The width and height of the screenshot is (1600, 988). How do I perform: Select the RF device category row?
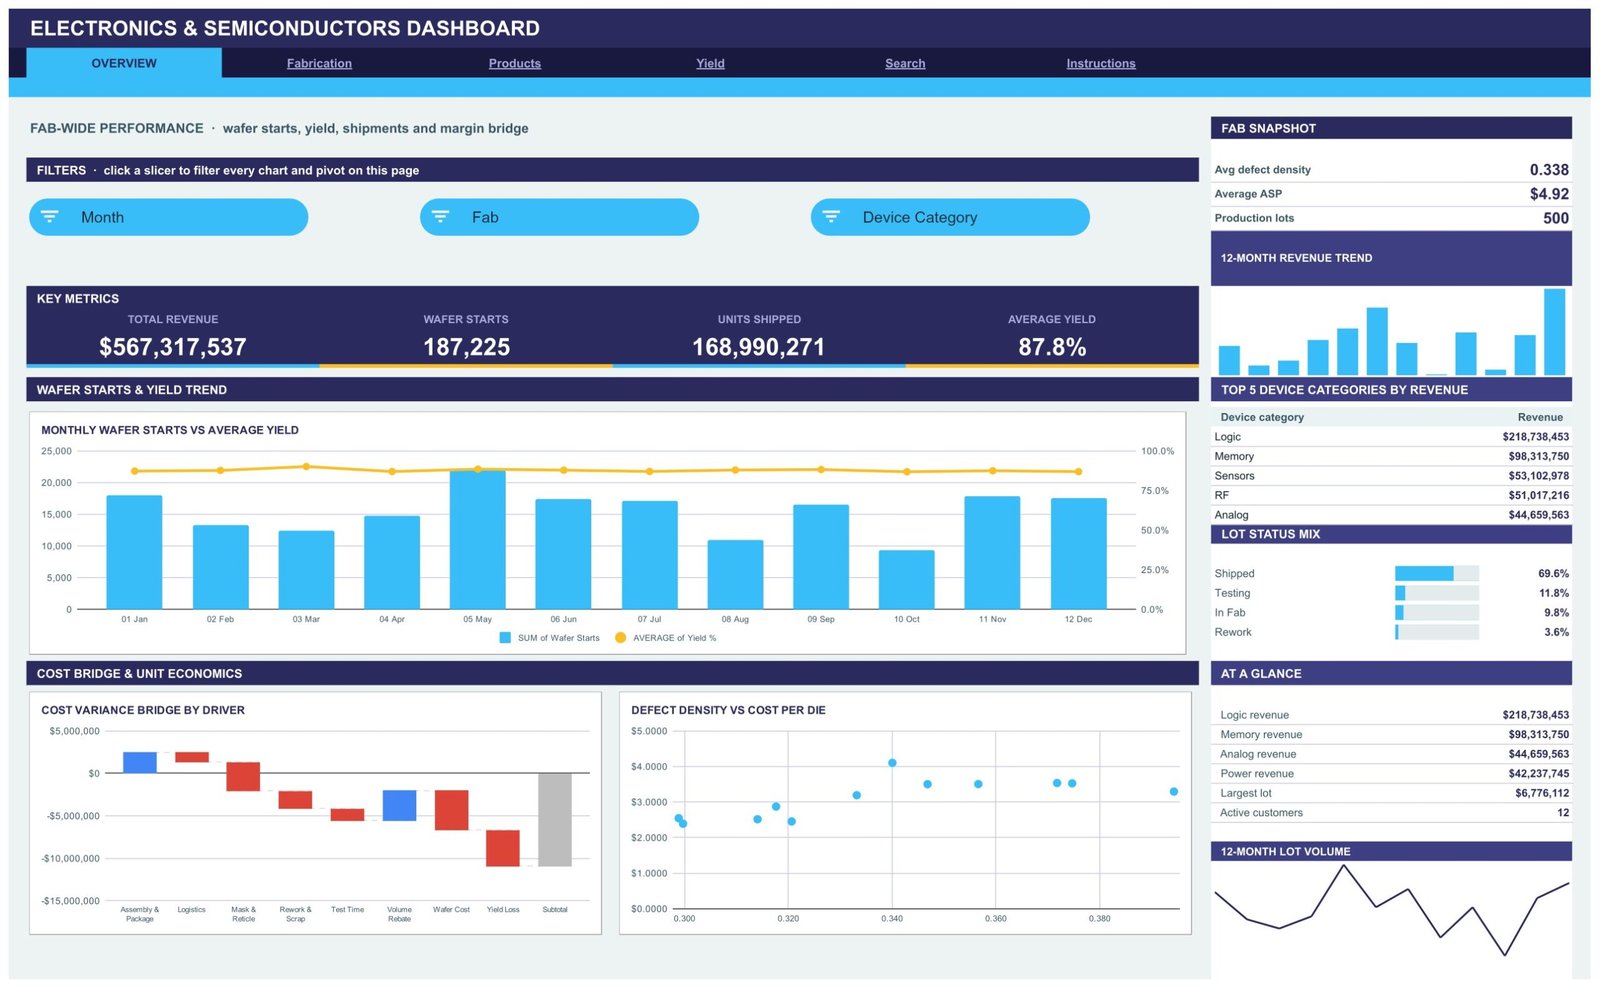click(1391, 495)
